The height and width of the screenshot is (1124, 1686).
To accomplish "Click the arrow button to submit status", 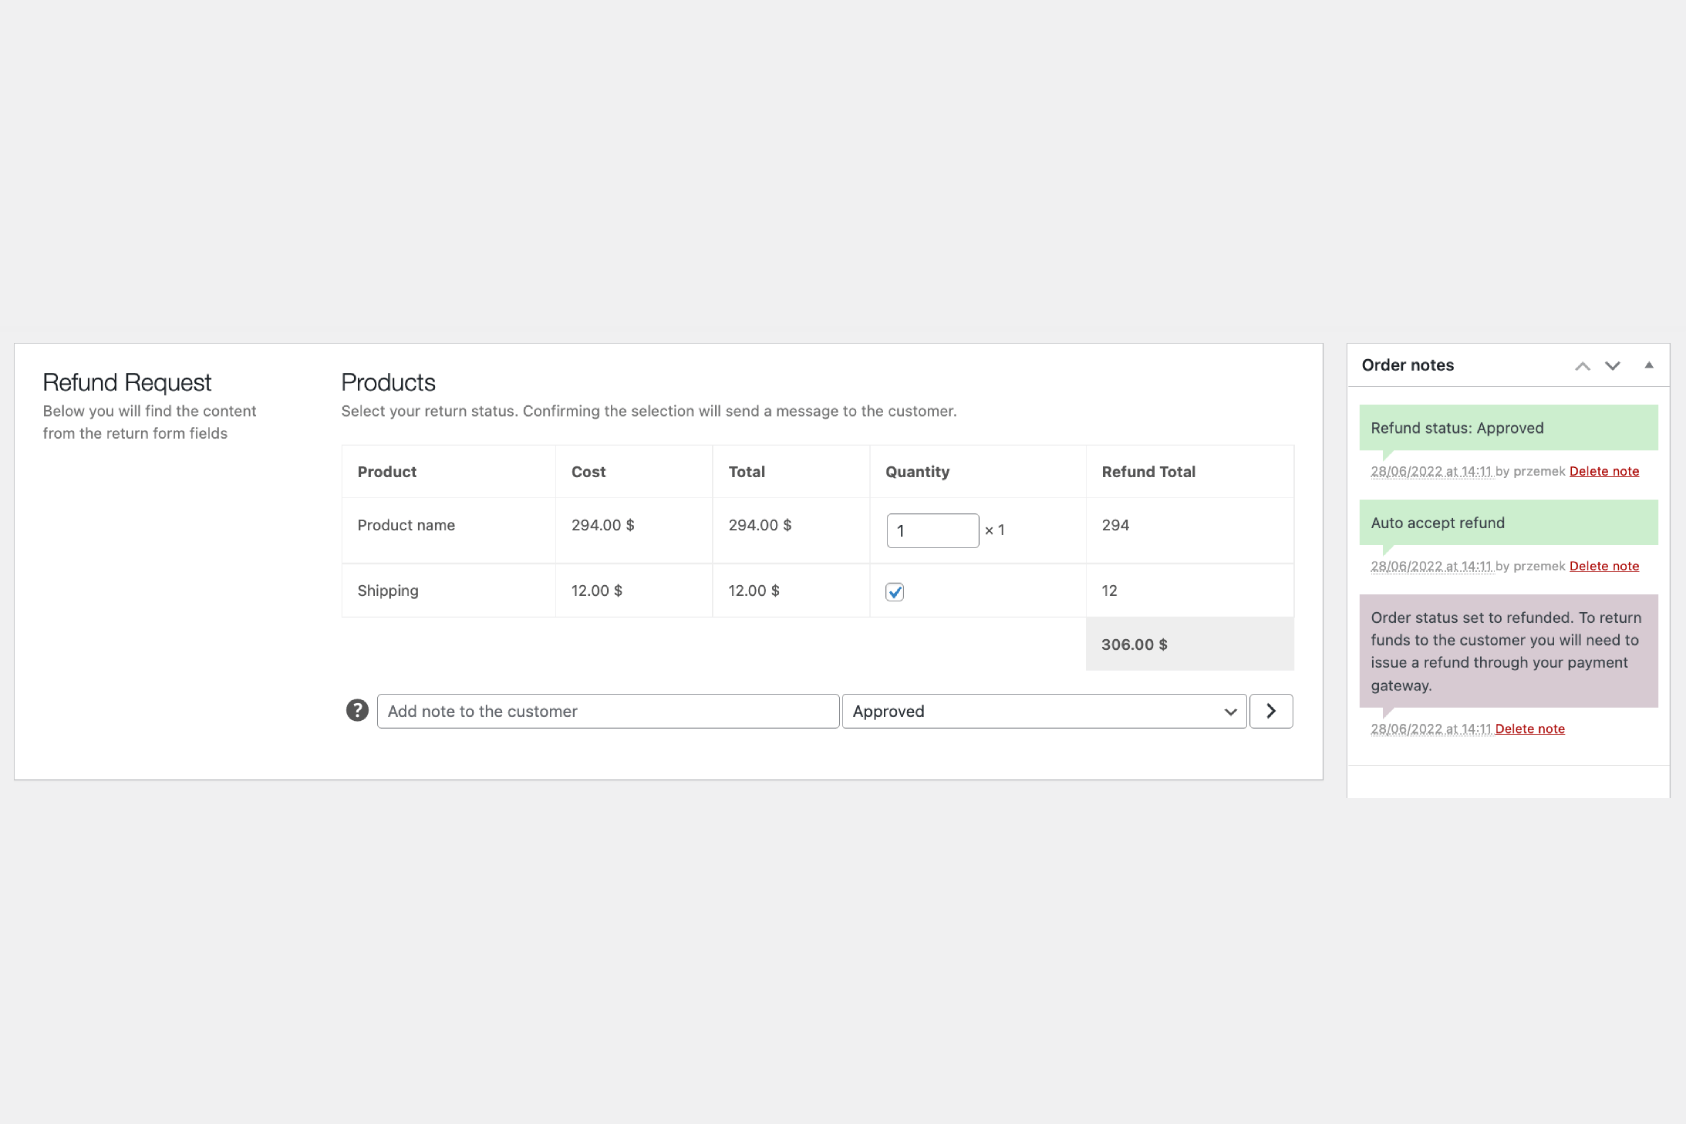I will (x=1271, y=711).
